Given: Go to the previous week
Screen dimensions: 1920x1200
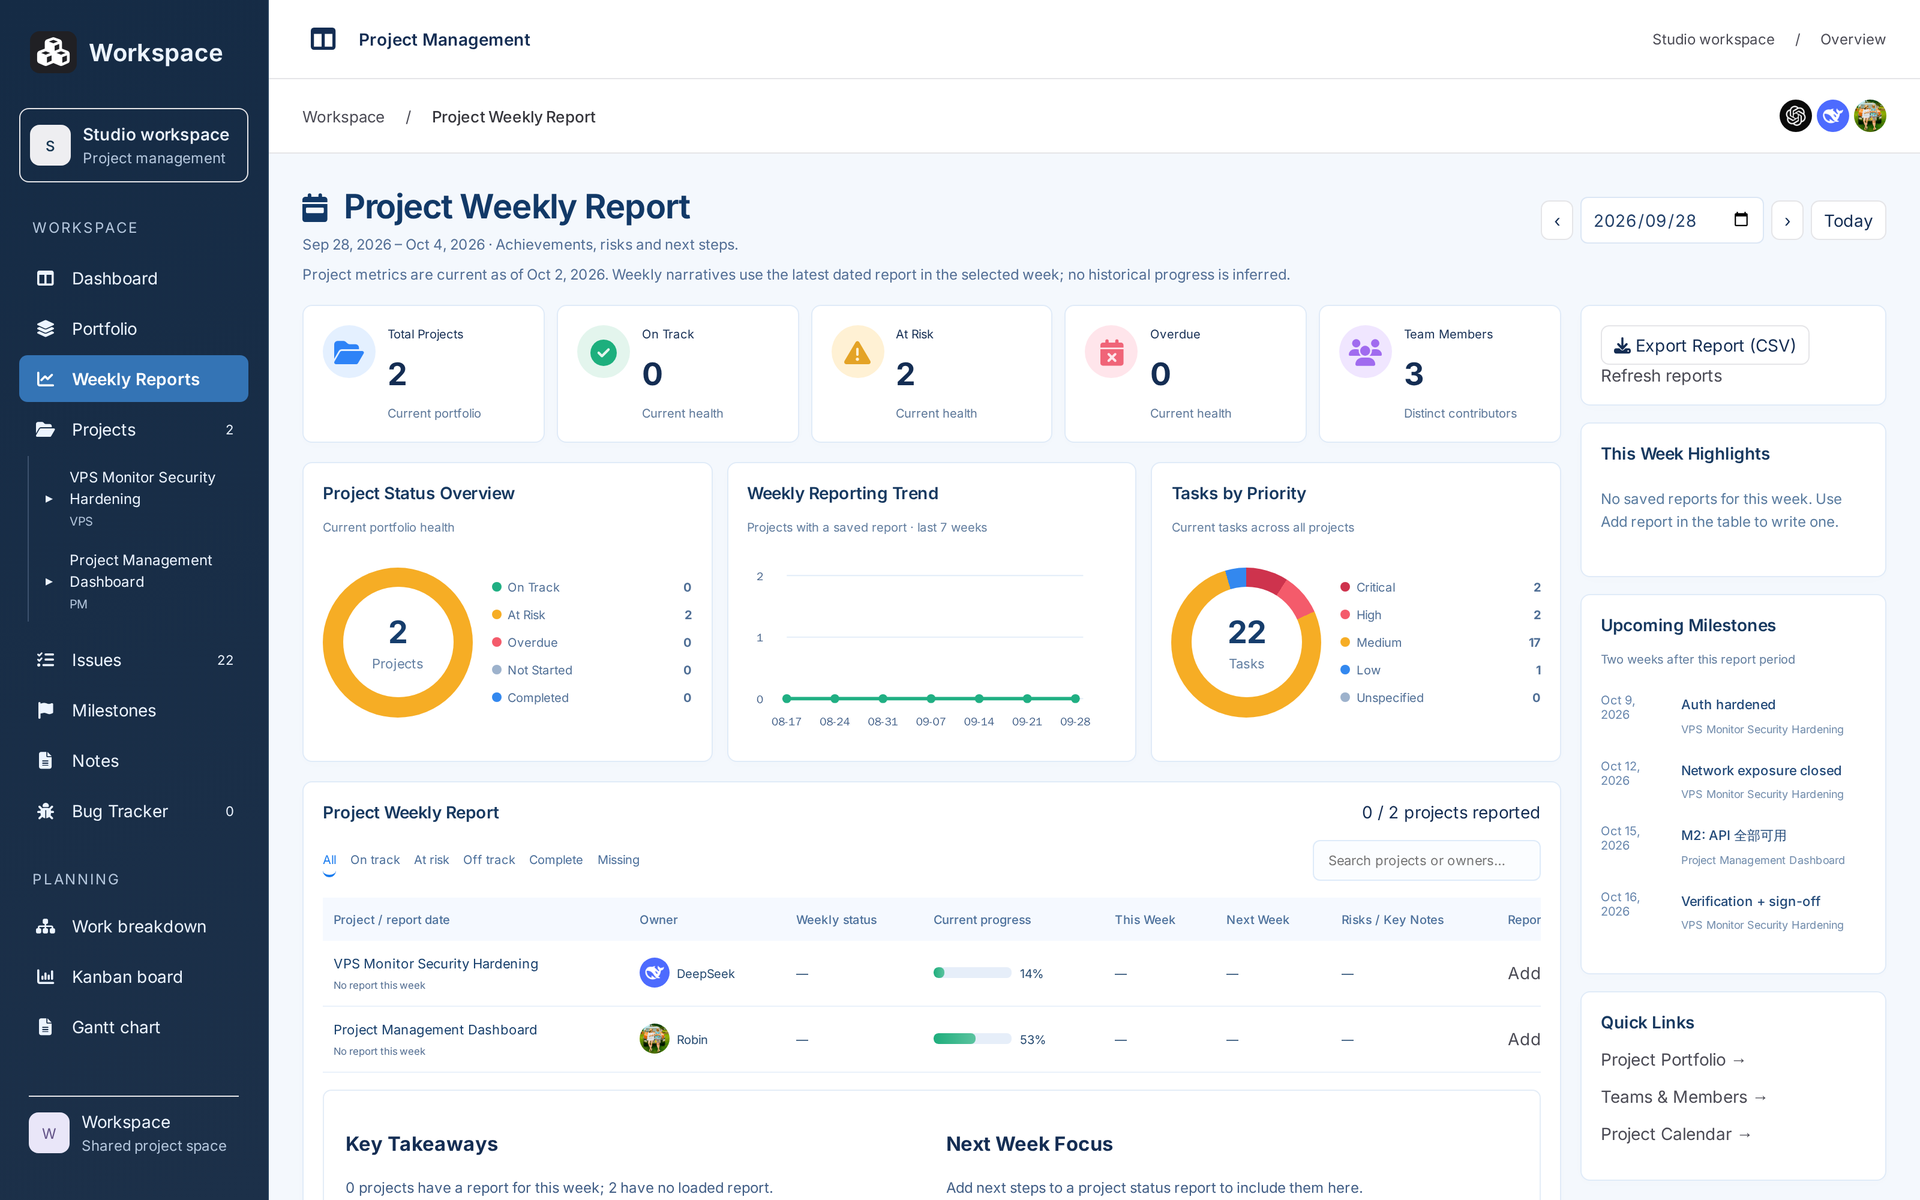Looking at the screenshot, I should click(1557, 221).
